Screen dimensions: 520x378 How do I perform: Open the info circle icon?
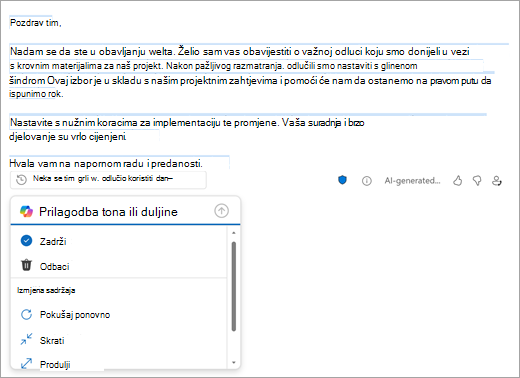coord(367,181)
